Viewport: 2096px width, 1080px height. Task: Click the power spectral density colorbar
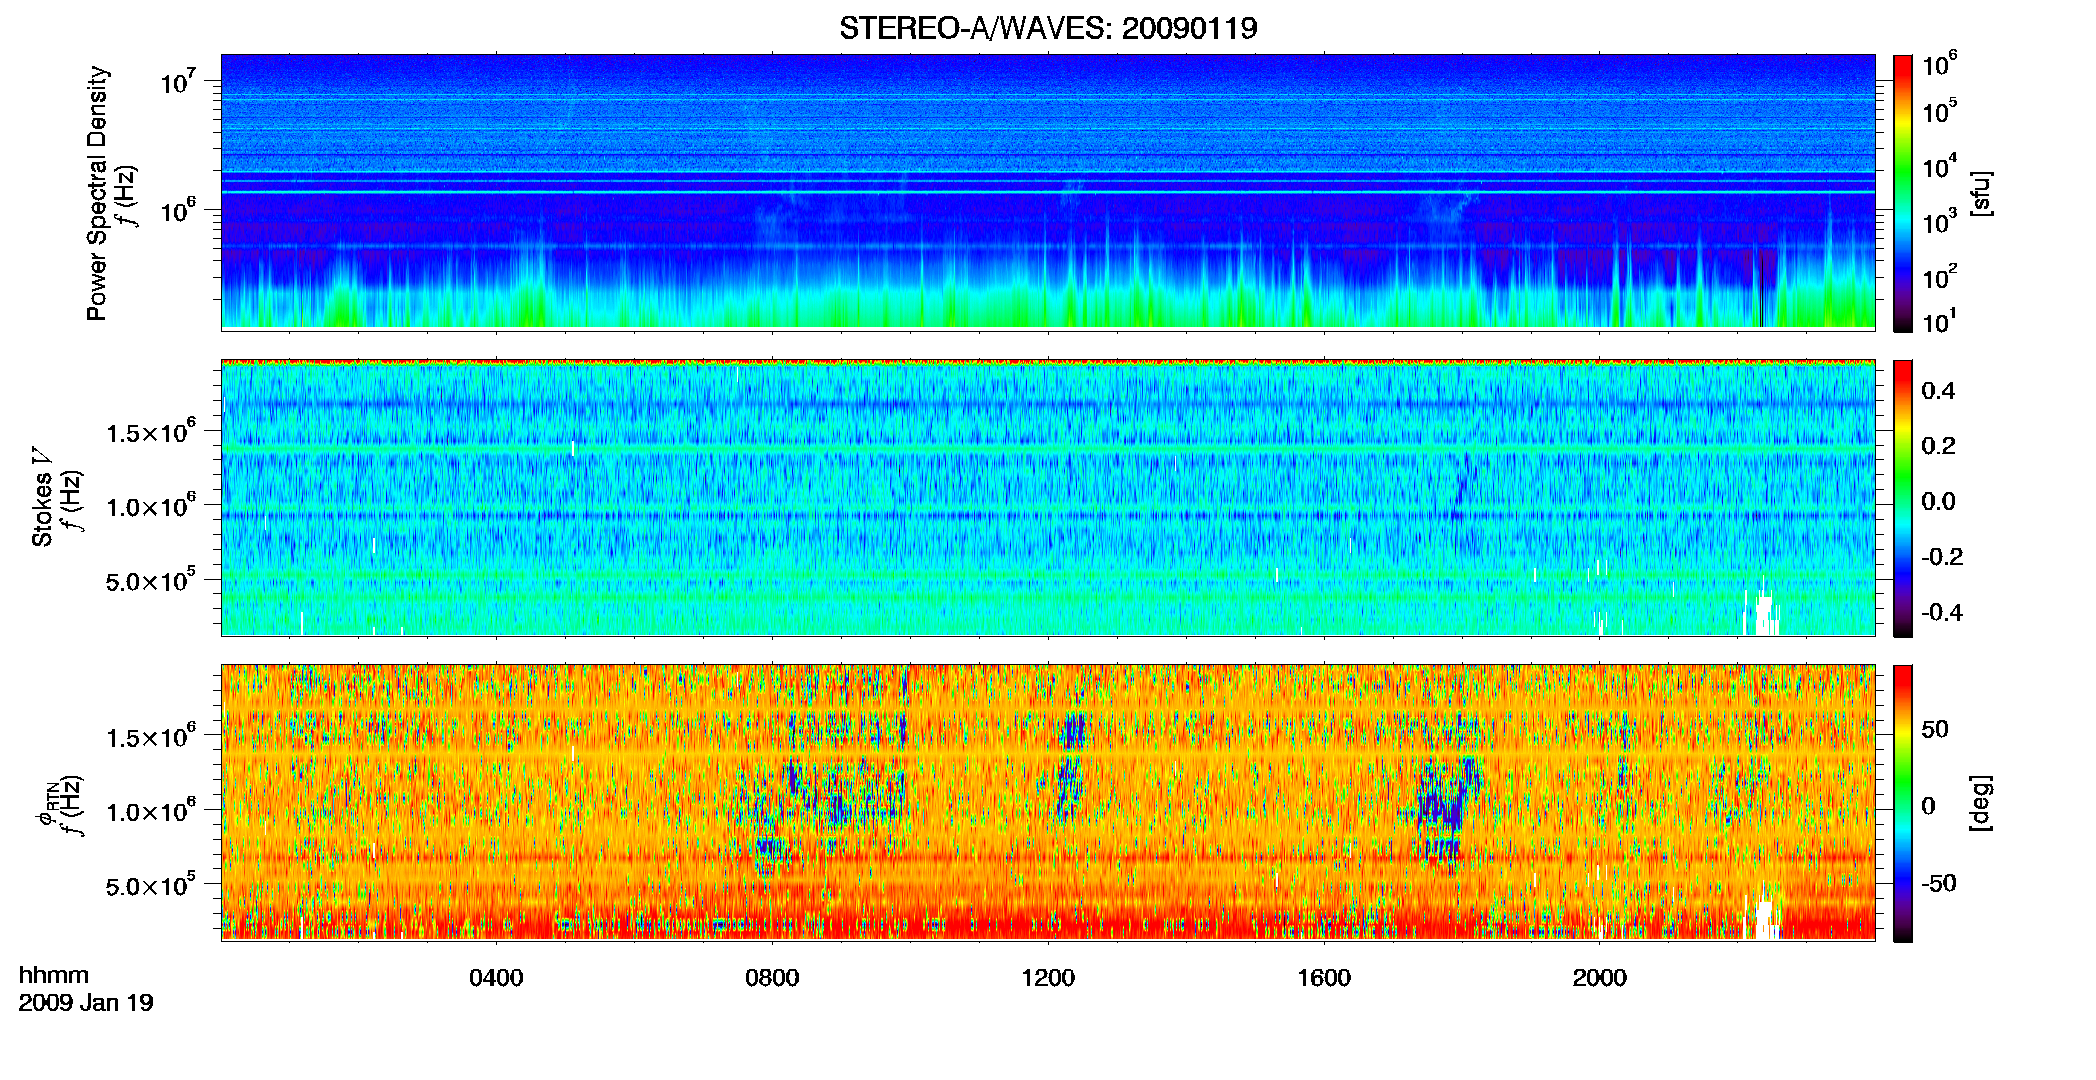(x=1903, y=193)
